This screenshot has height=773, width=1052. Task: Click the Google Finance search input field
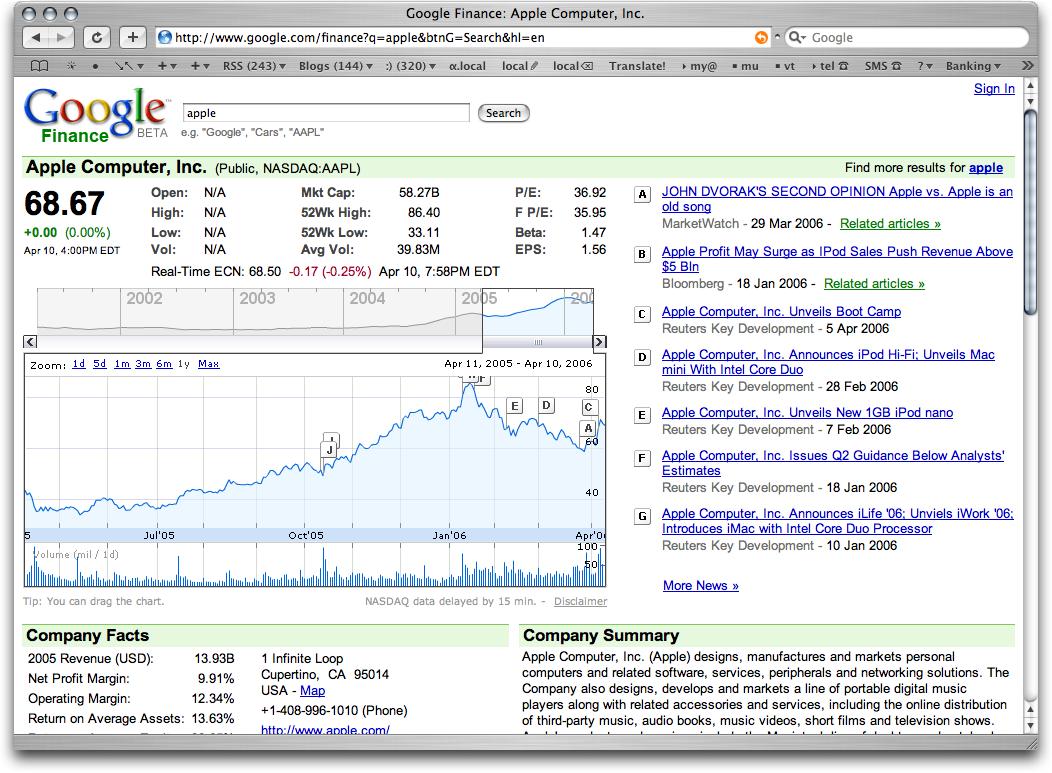326,113
